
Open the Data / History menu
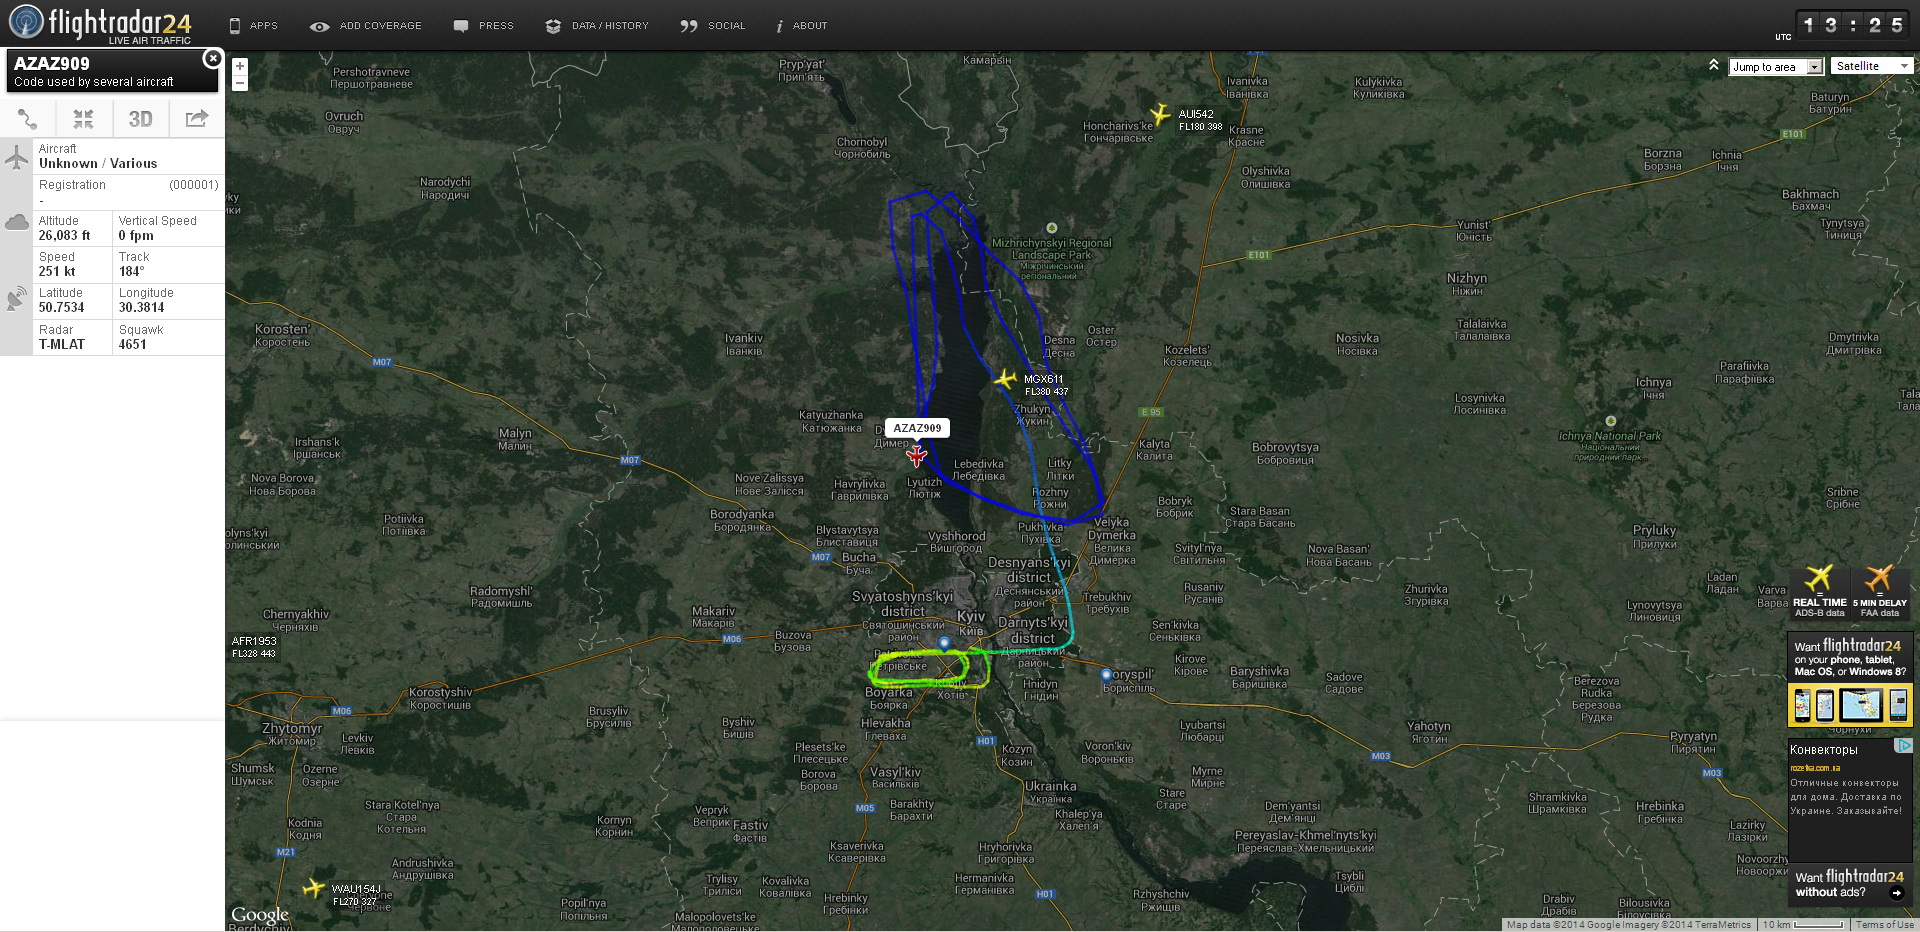pos(598,26)
